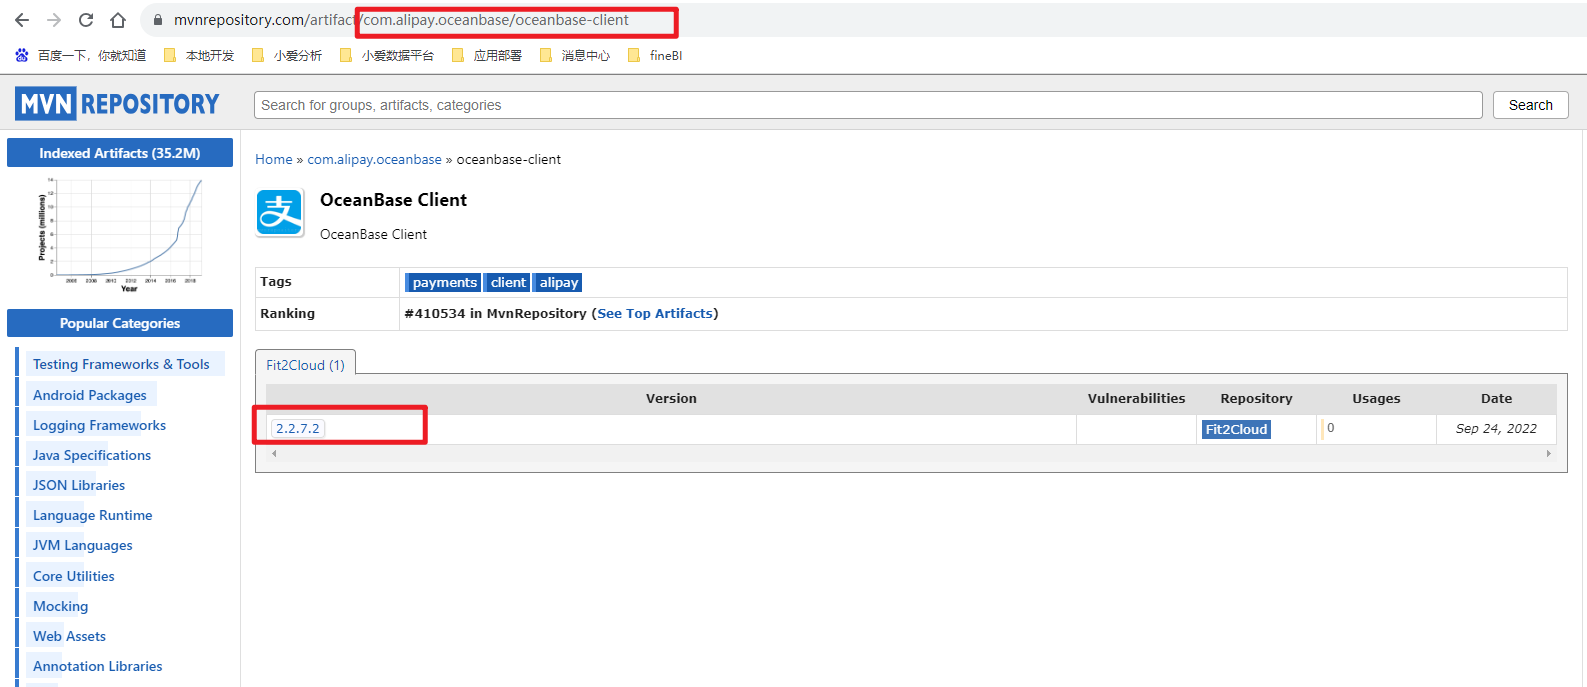Open the Popular Categories header
Image resolution: width=1587 pixels, height=687 pixels.
[120, 323]
